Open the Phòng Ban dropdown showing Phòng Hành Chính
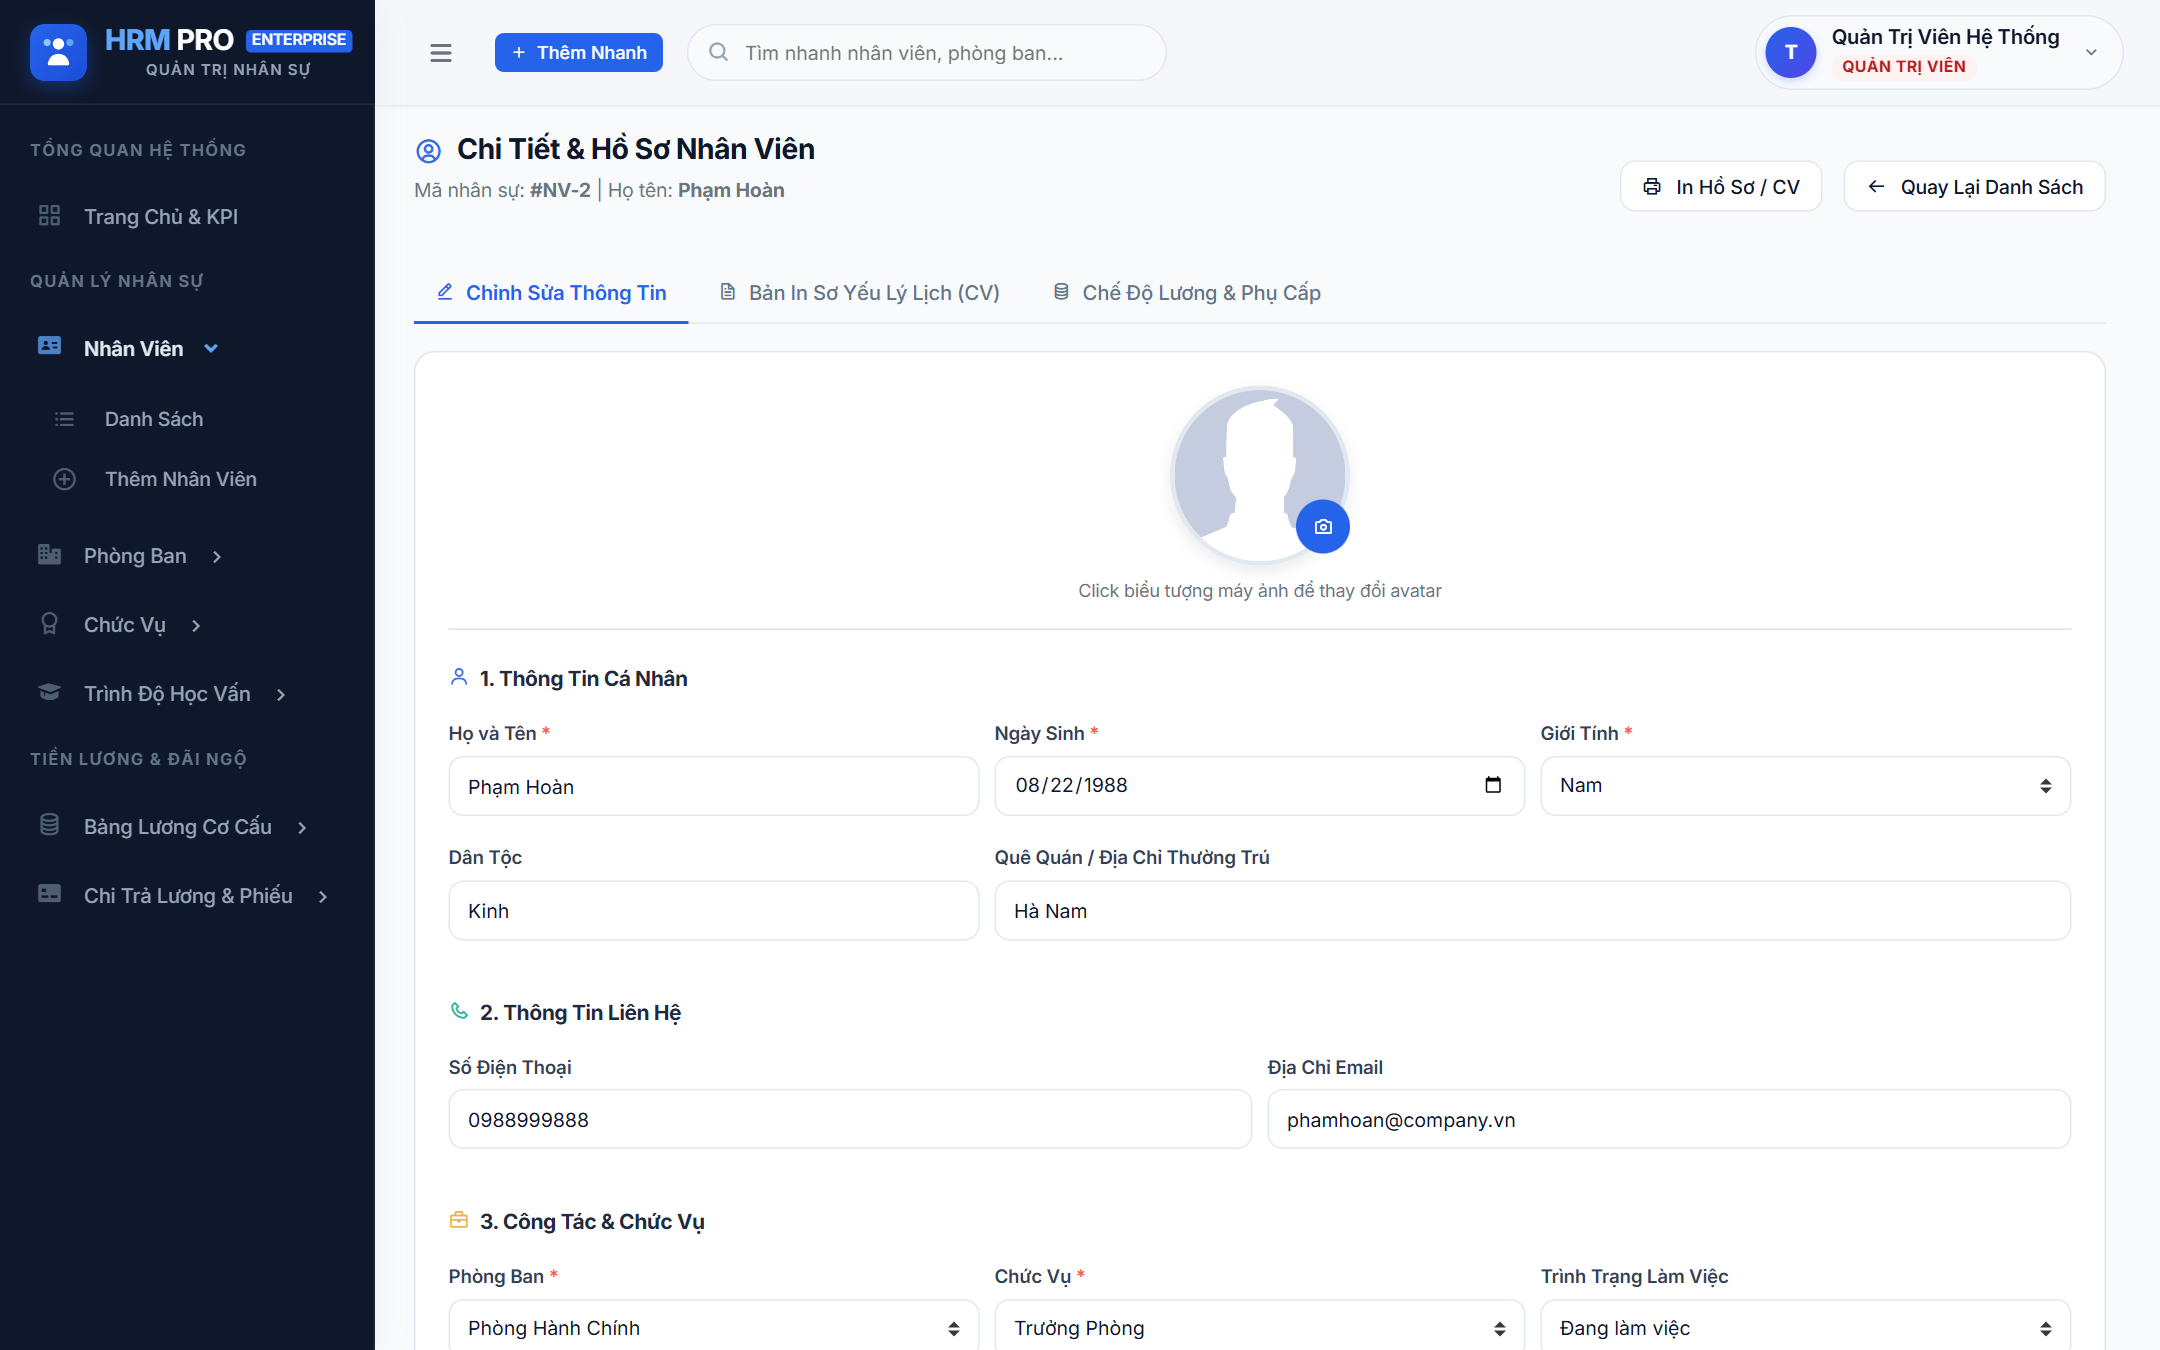The height and width of the screenshot is (1350, 2160). click(x=713, y=1326)
